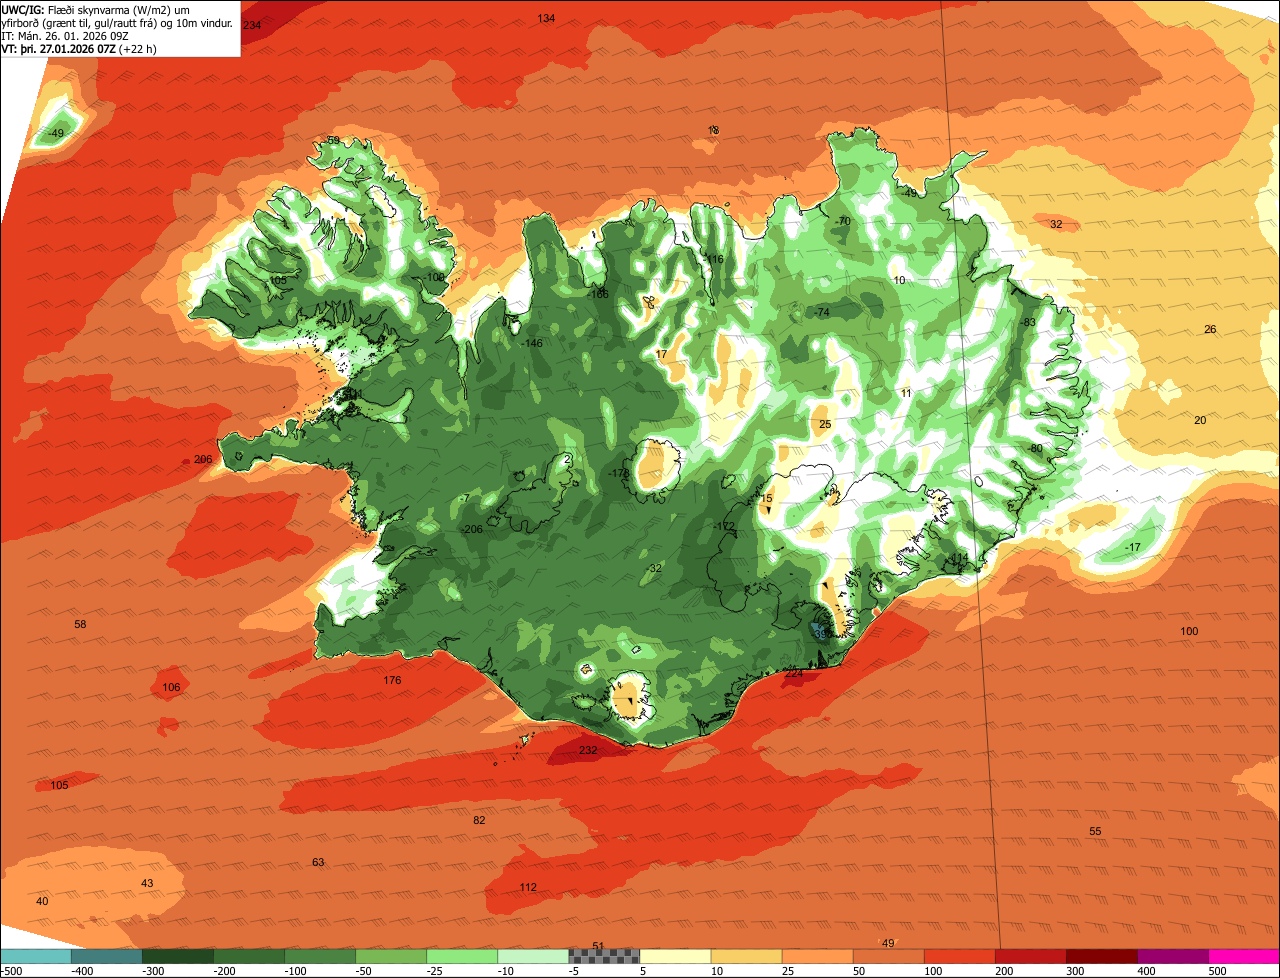This screenshot has height=978, width=1280.
Task: Click the 'UWC/IG: Flæði skynvarma' title line
Action: 96,9
